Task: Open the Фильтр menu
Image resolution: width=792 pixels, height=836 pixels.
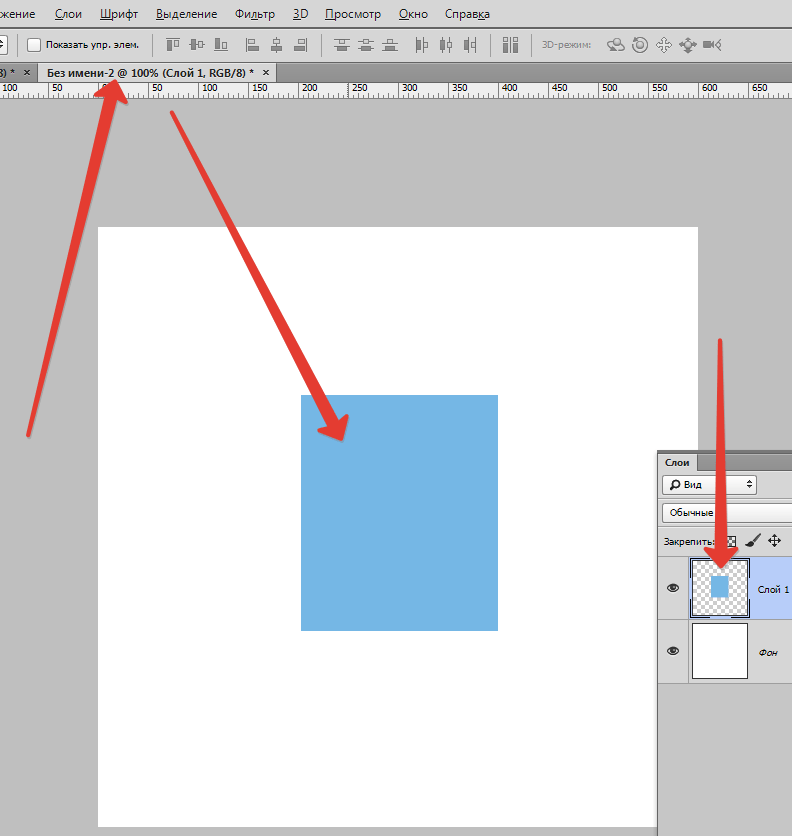Action: click(255, 14)
